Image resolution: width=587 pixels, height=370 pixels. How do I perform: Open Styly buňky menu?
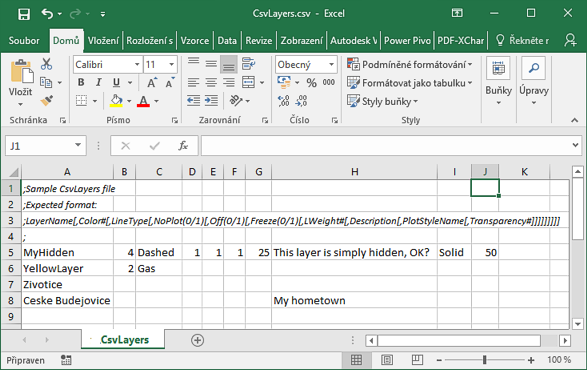coord(382,101)
